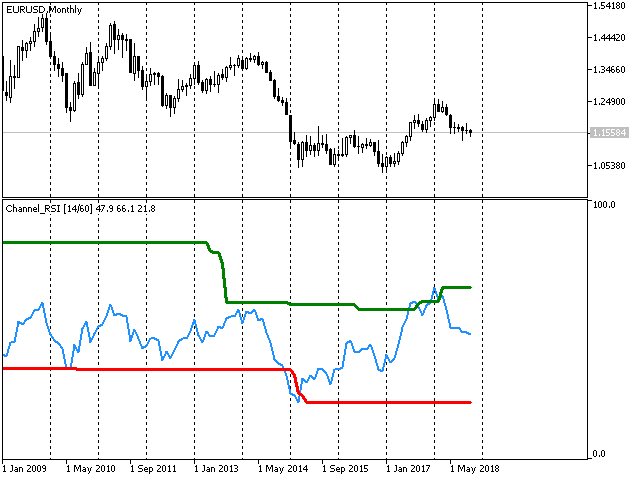Screen dimensions: 640x480
Task: Select the 1 Sep 2011 date marker
Action: pyautogui.click(x=155, y=467)
